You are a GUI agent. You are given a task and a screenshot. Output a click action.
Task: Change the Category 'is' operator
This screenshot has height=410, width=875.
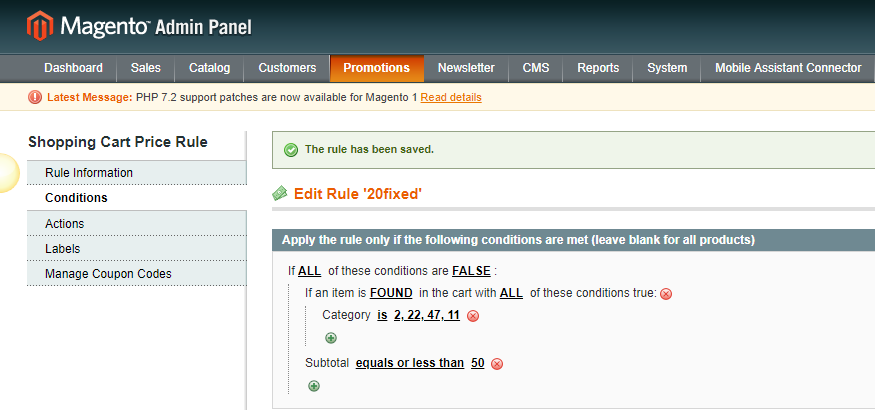pyautogui.click(x=382, y=315)
